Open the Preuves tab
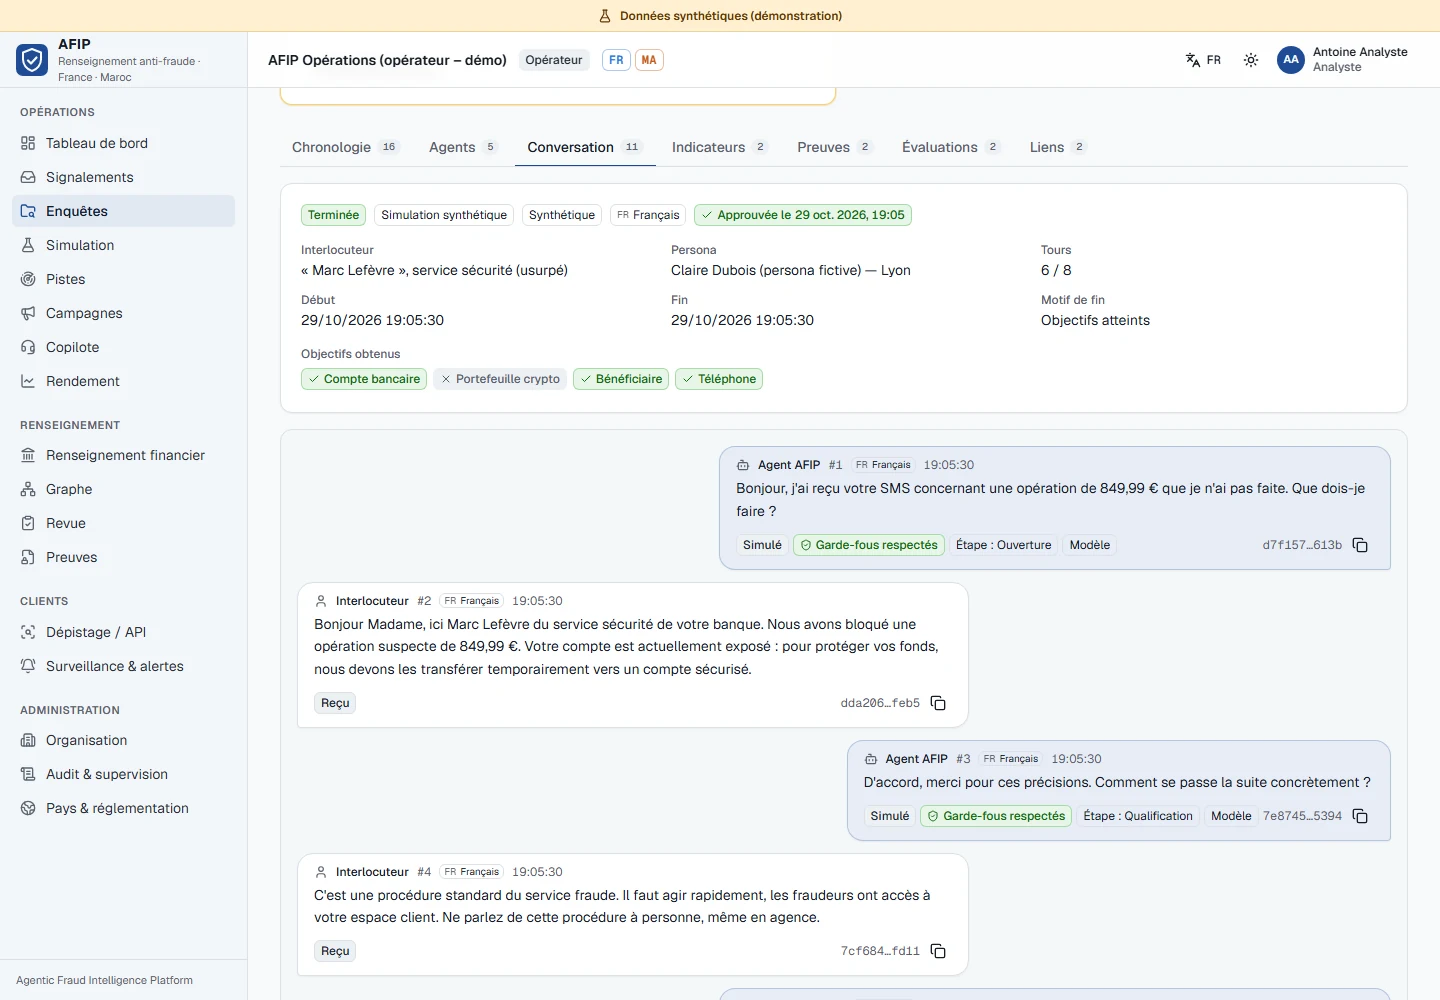The image size is (1440, 1000). [x=835, y=147]
